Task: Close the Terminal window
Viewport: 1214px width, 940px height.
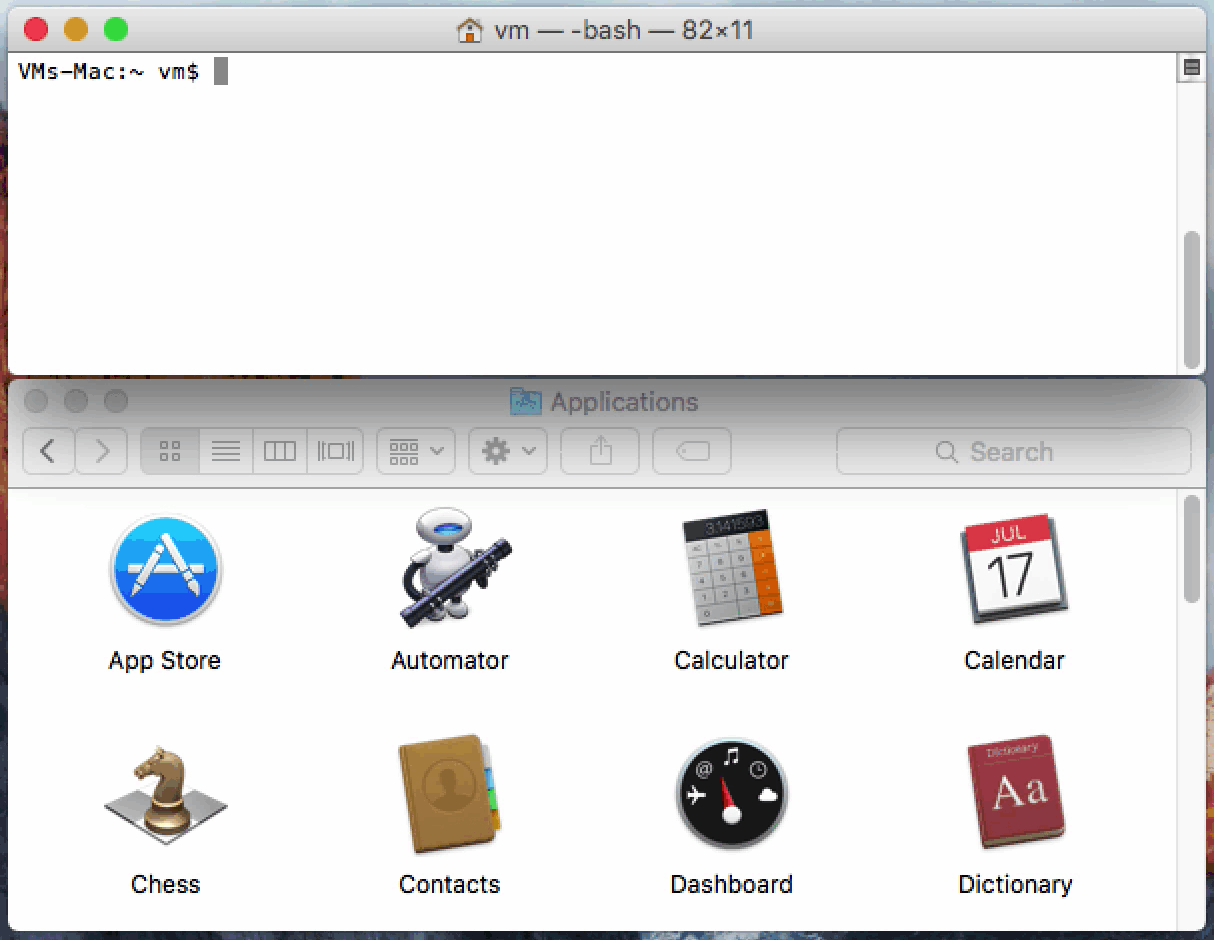Action: coord(37,30)
